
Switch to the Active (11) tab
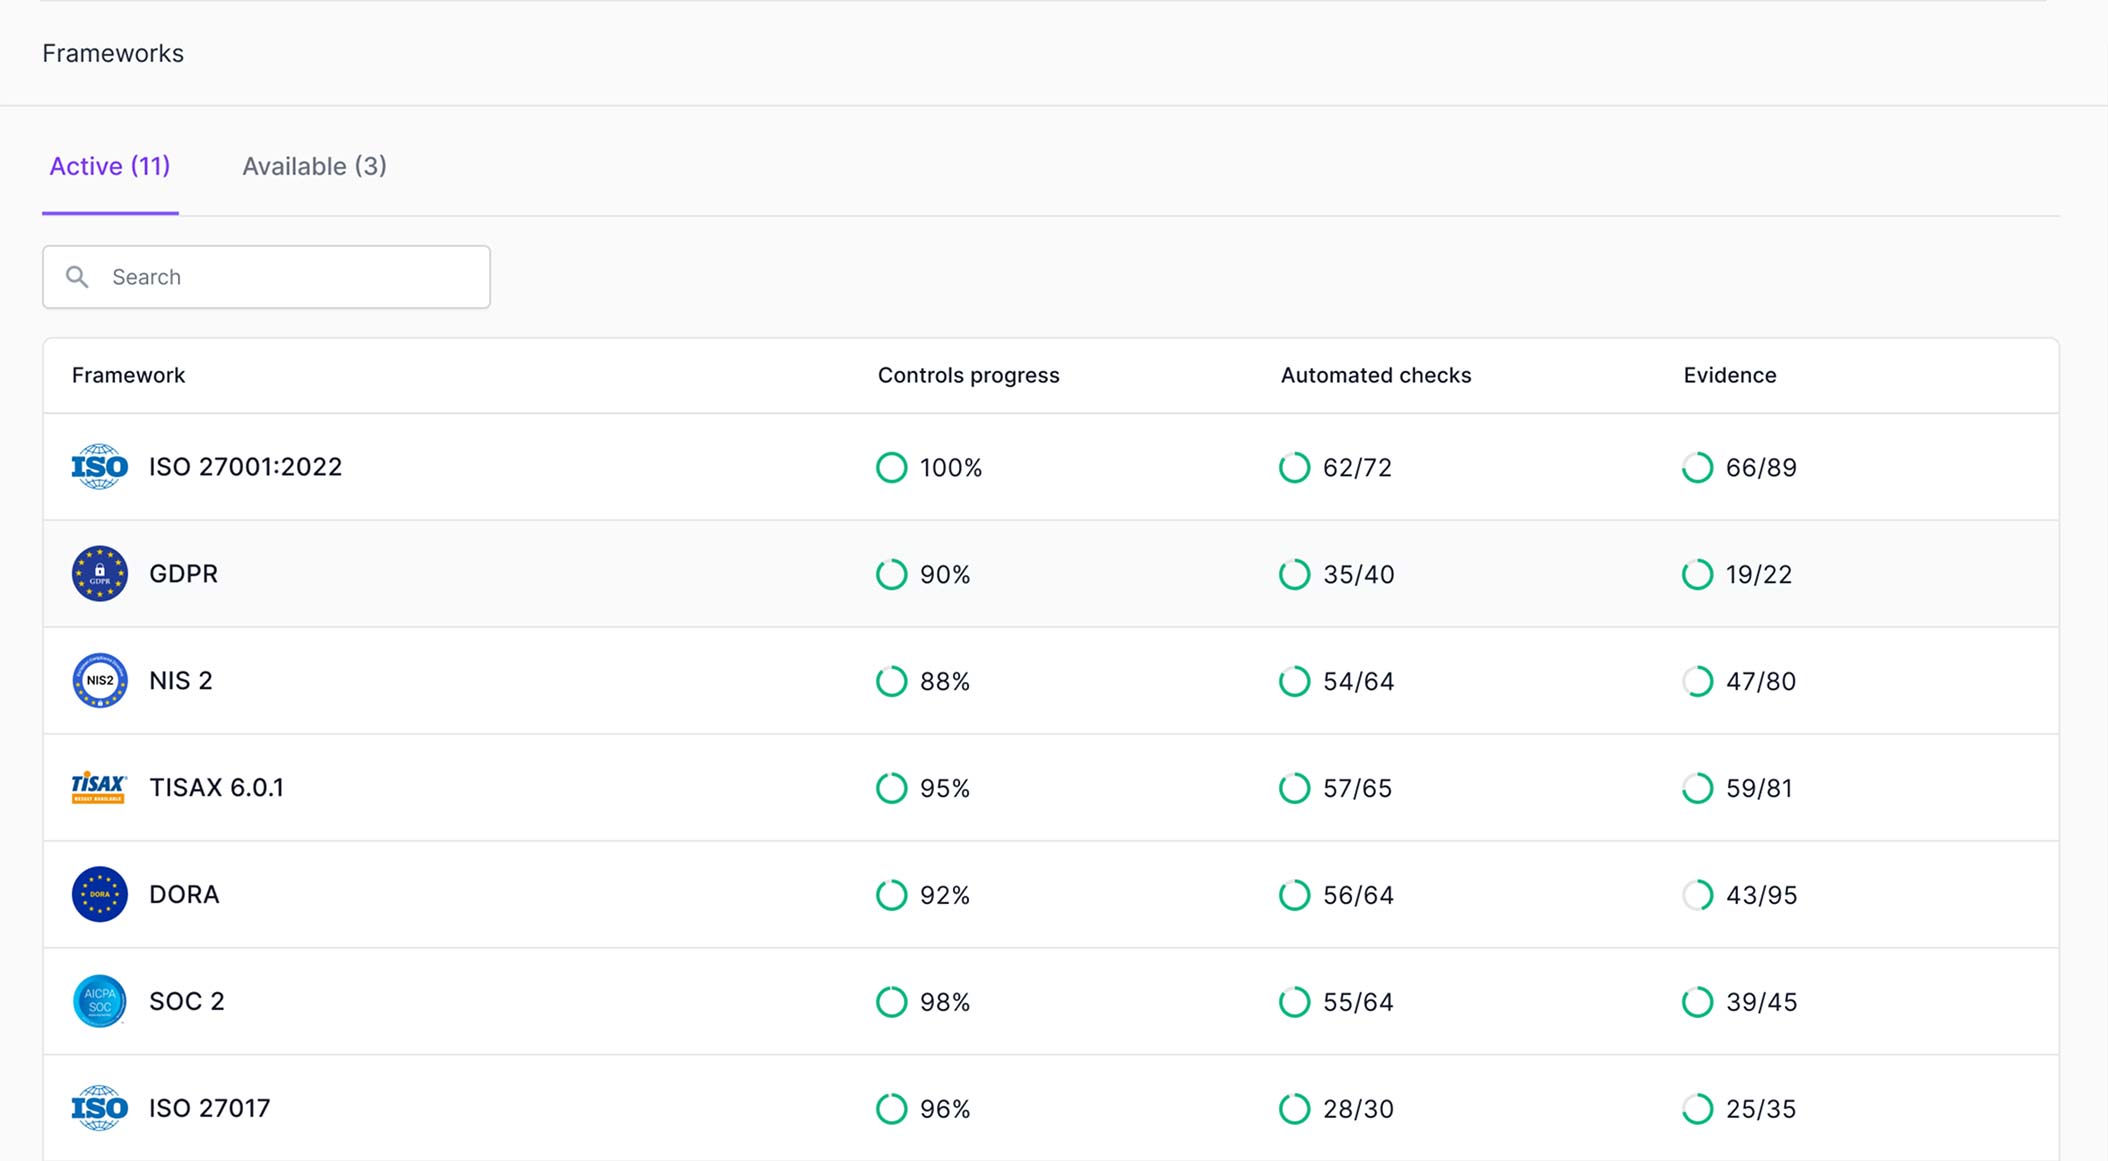click(110, 166)
